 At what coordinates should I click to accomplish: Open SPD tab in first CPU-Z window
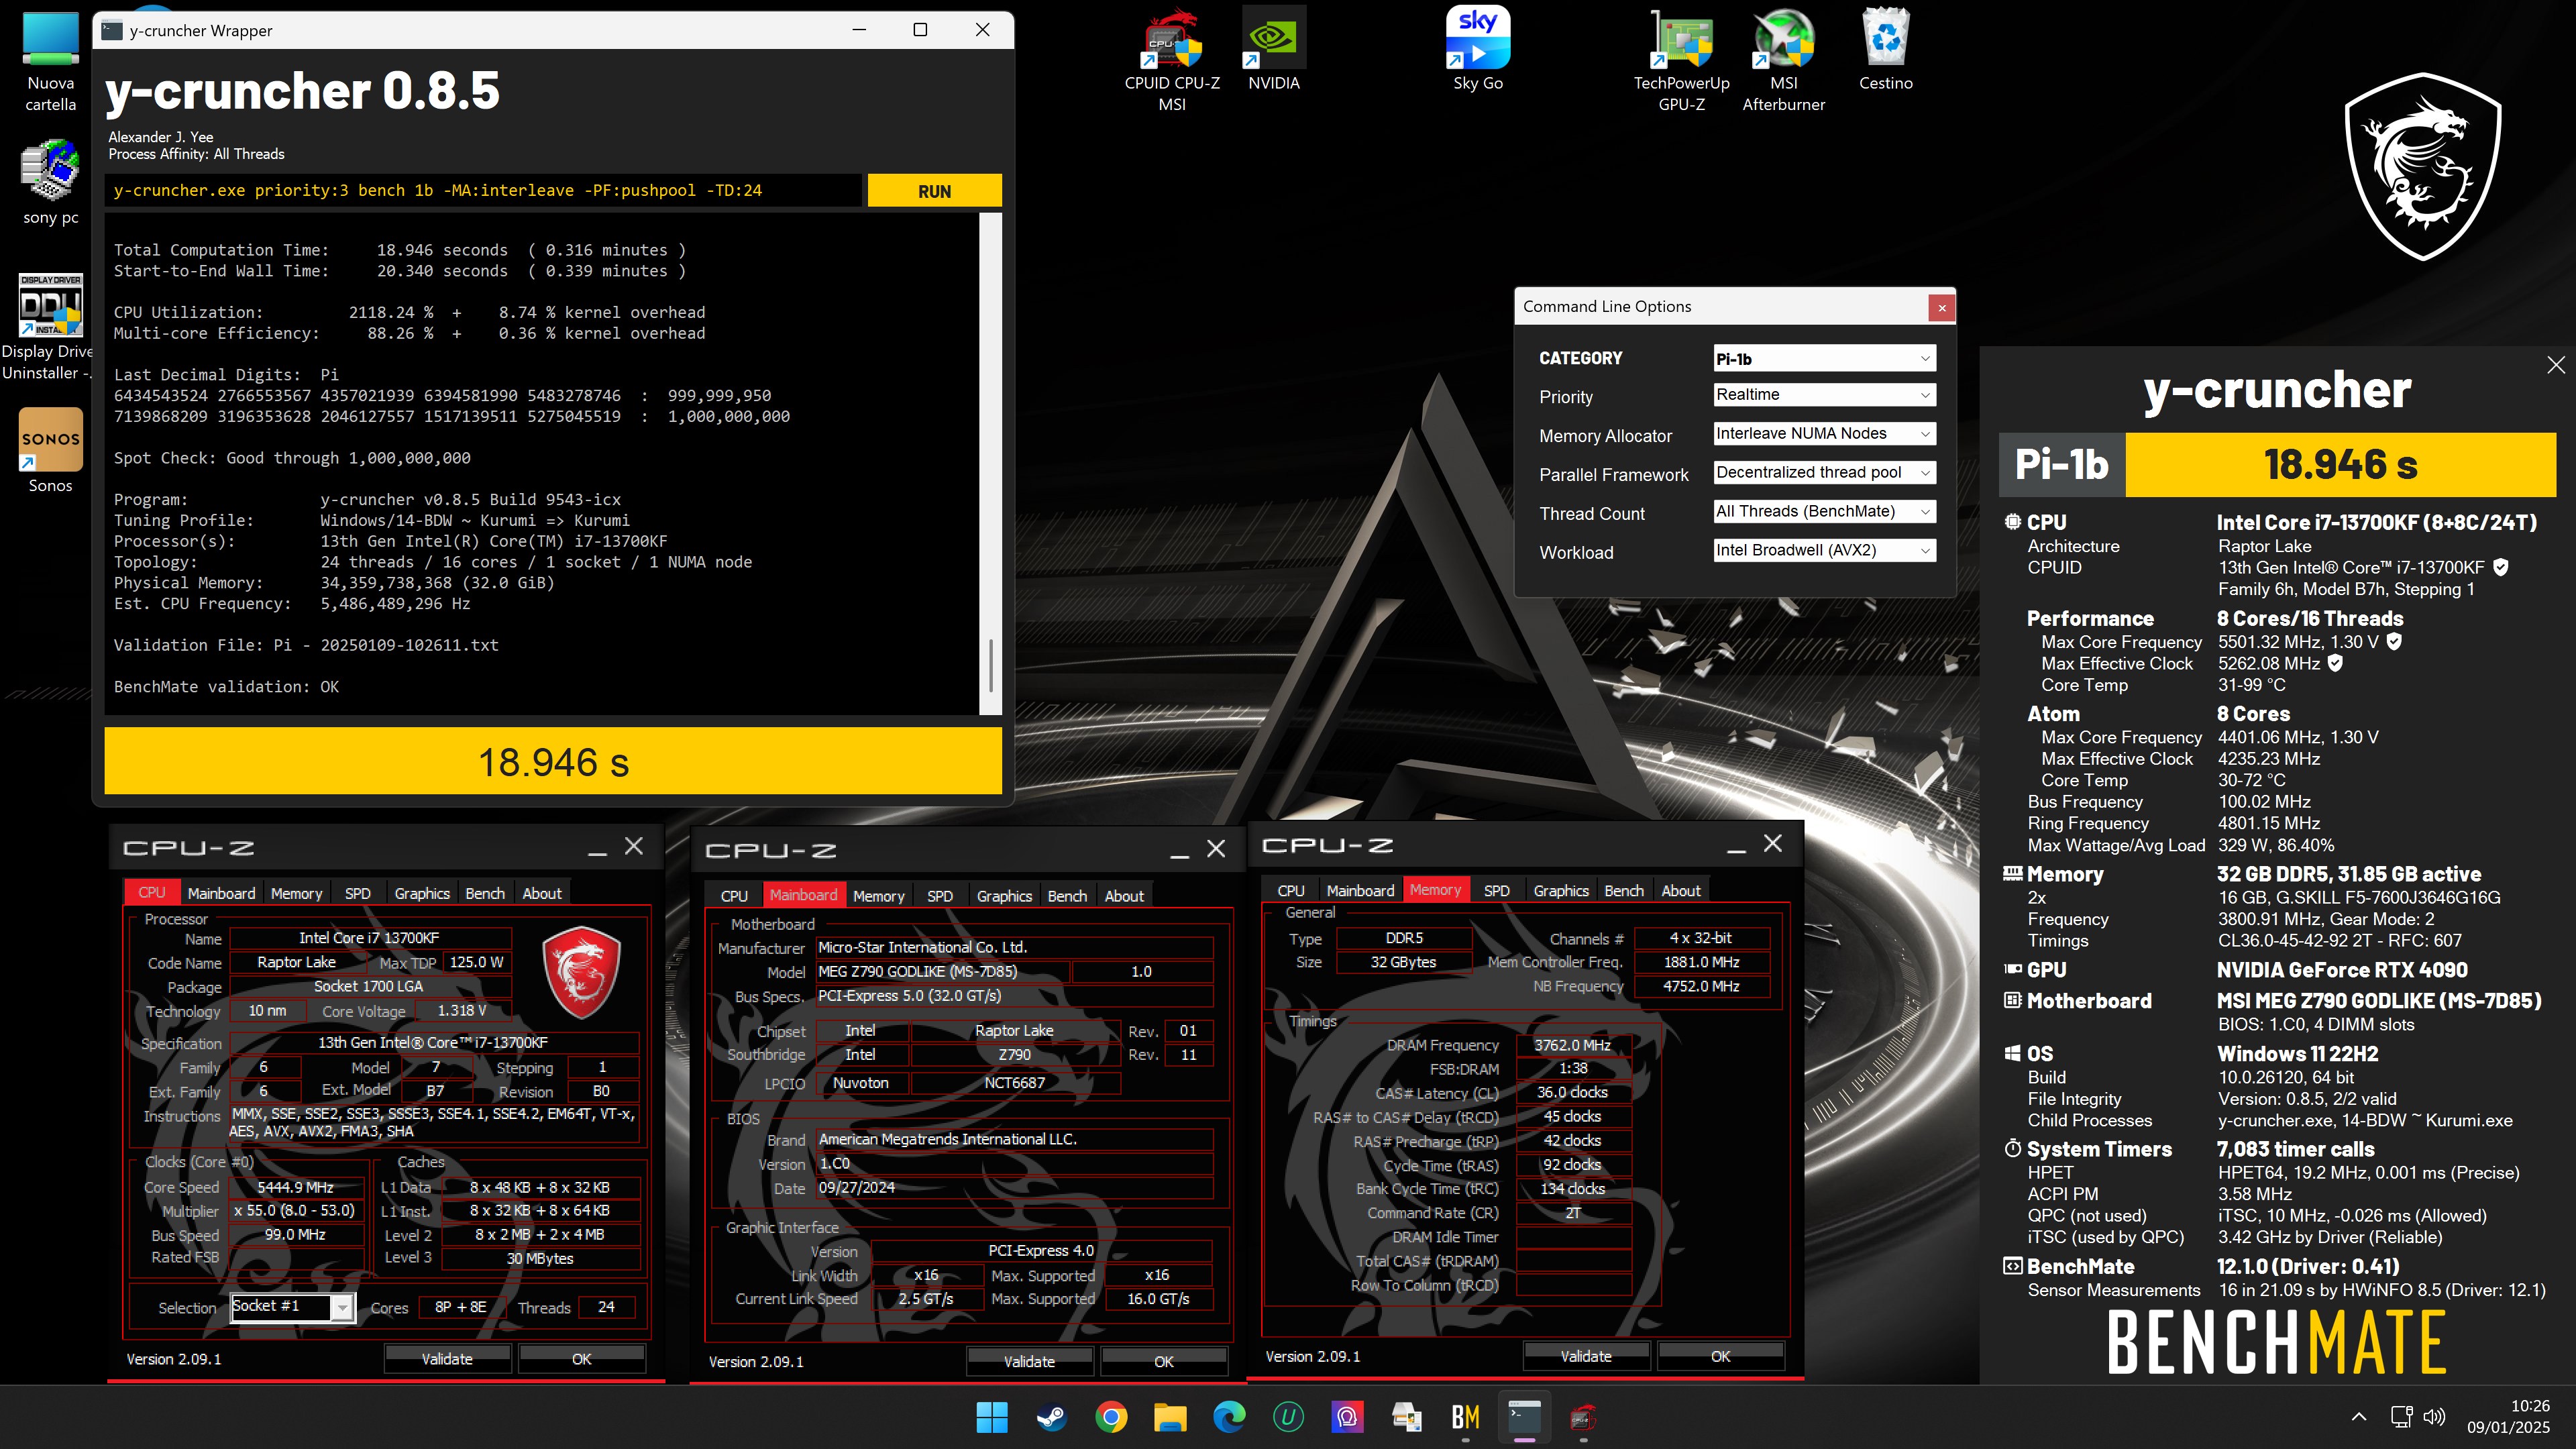pos(357,893)
